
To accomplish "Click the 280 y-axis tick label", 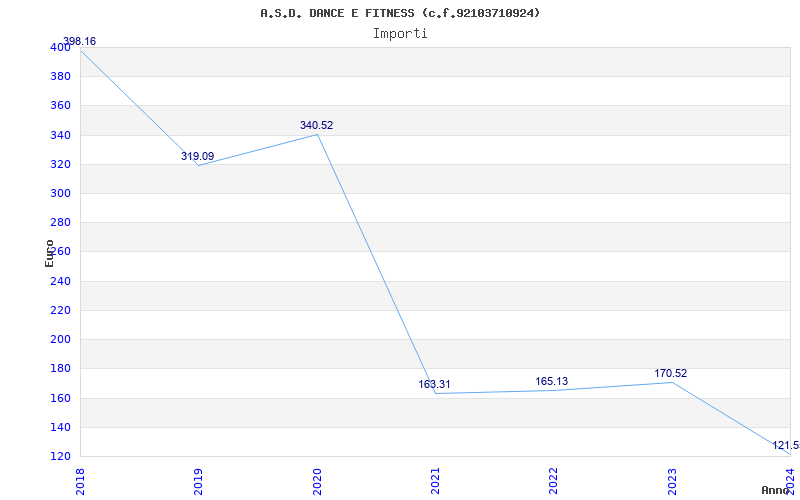I will tap(60, 223).
